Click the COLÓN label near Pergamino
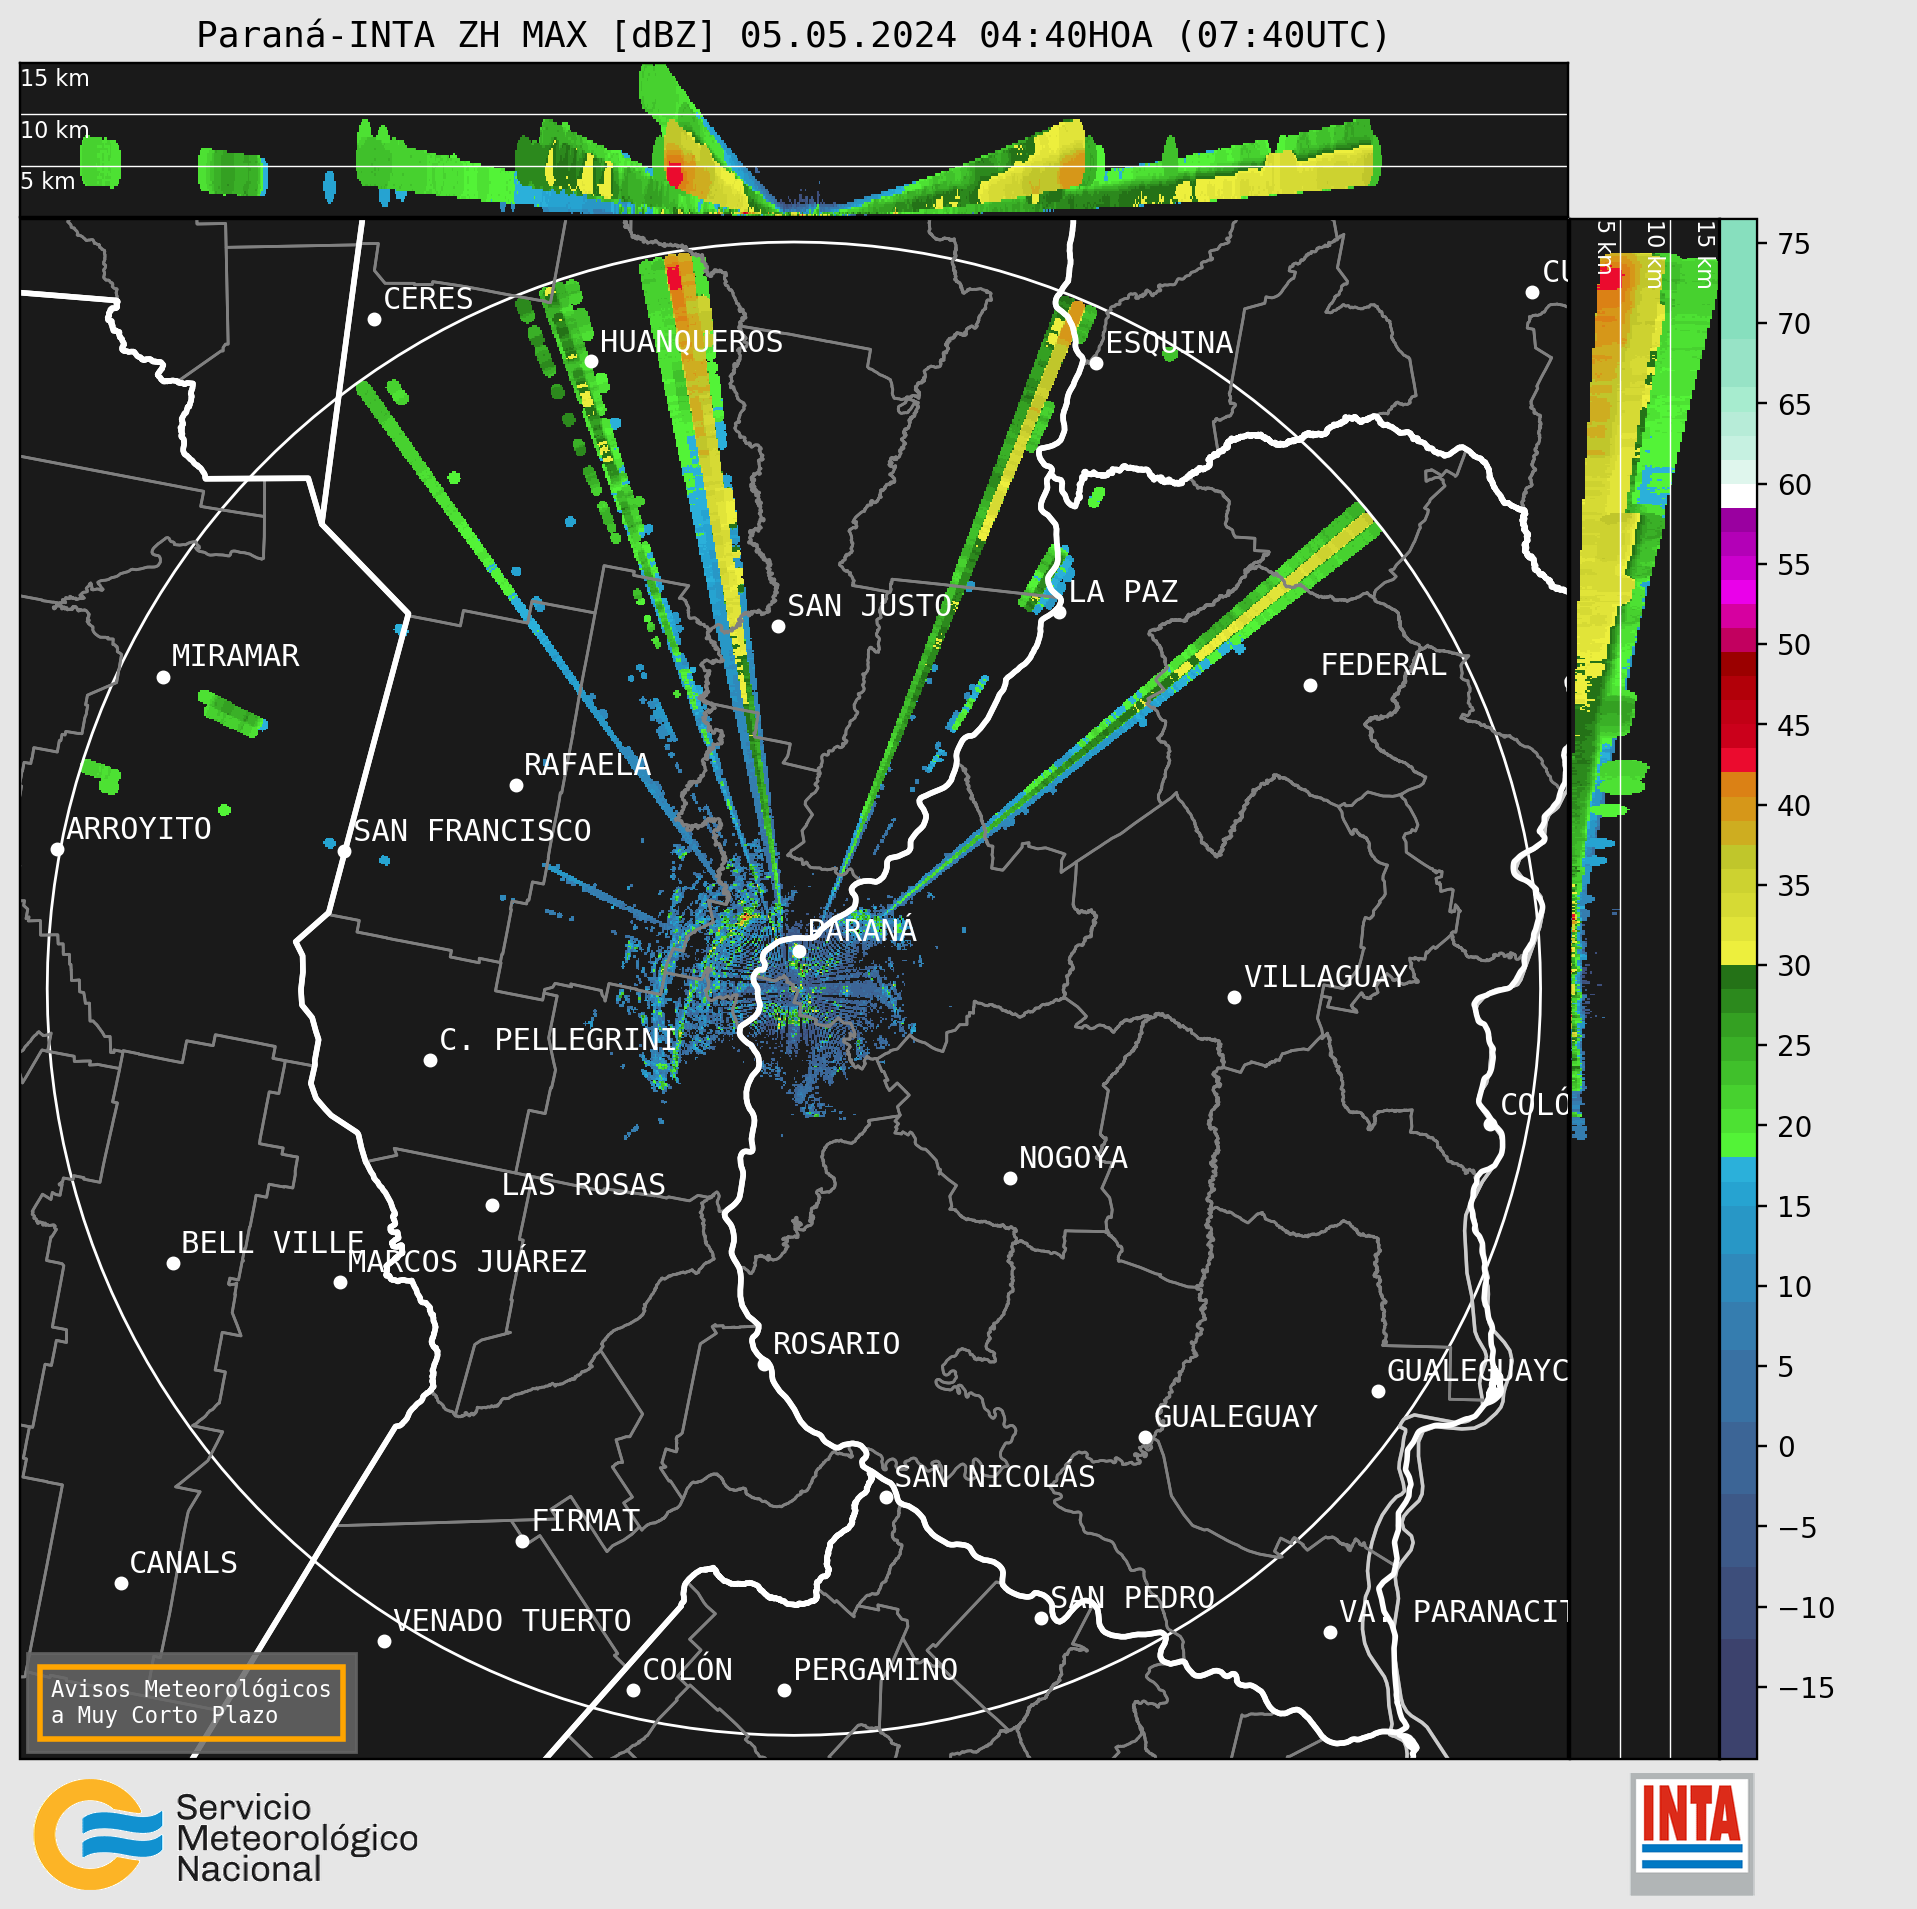 coord(687,1669)
